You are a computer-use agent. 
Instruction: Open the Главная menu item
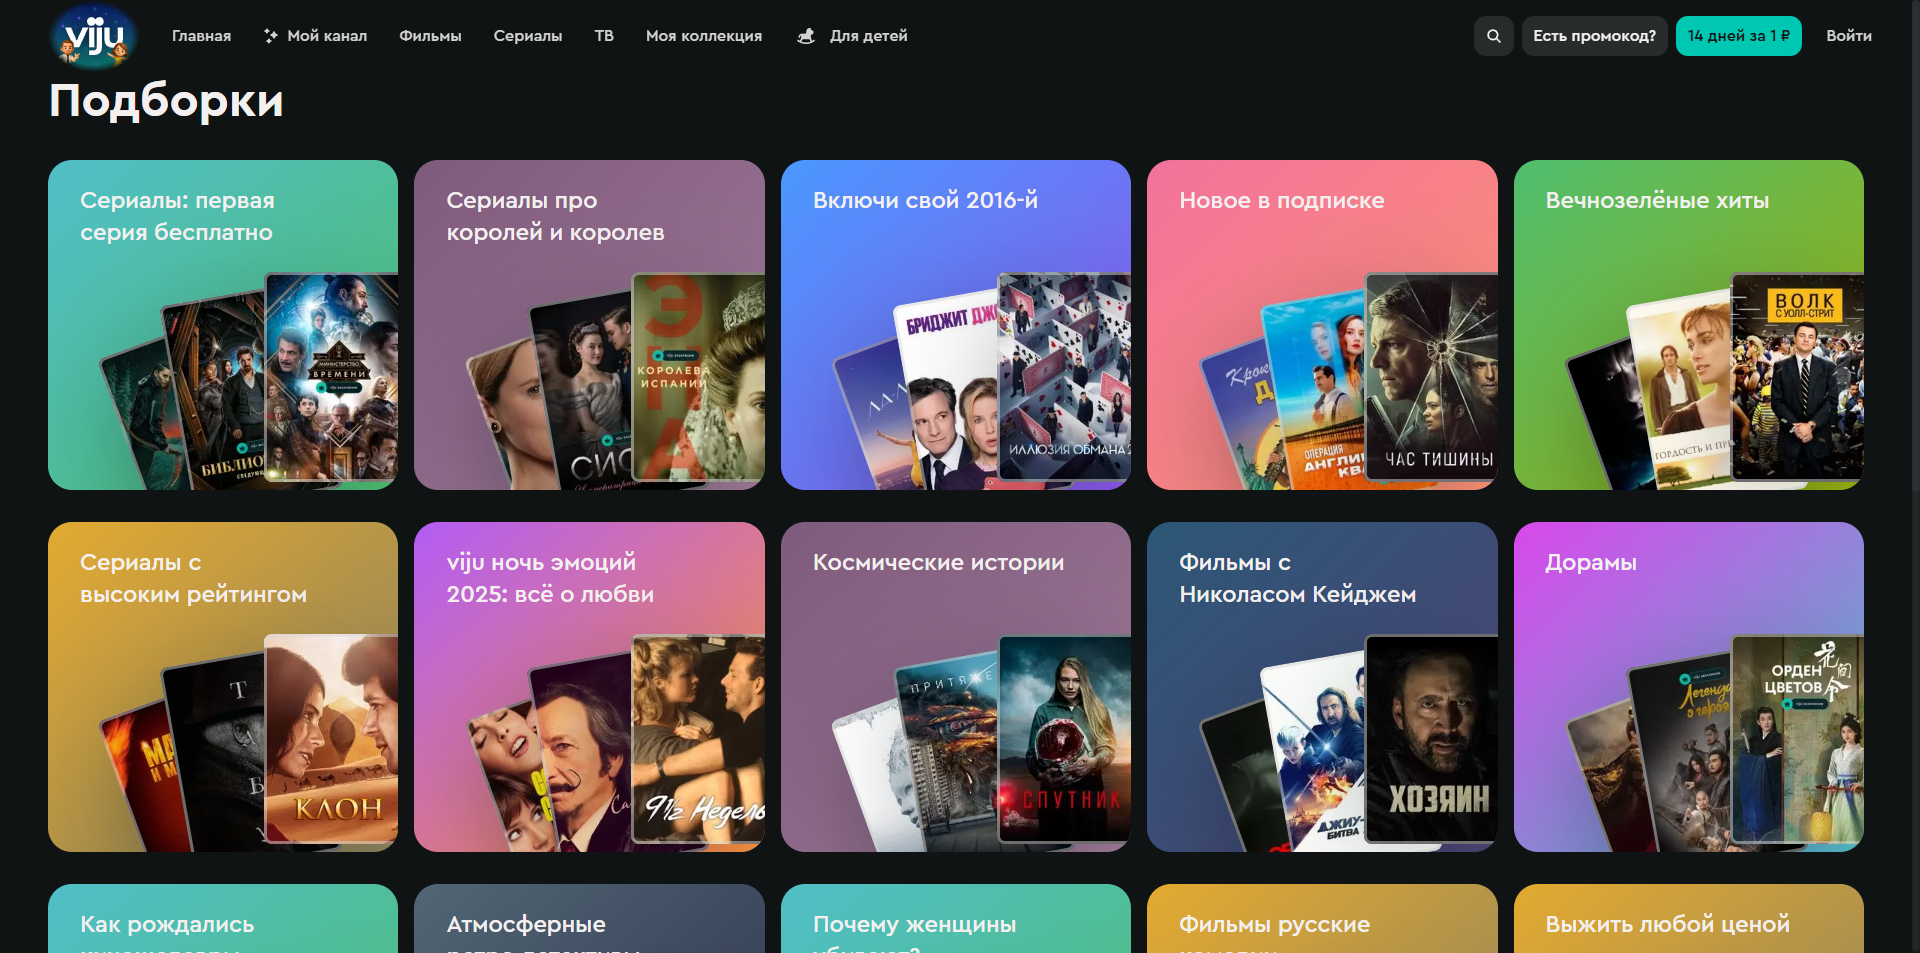click(x=201, y=36)
